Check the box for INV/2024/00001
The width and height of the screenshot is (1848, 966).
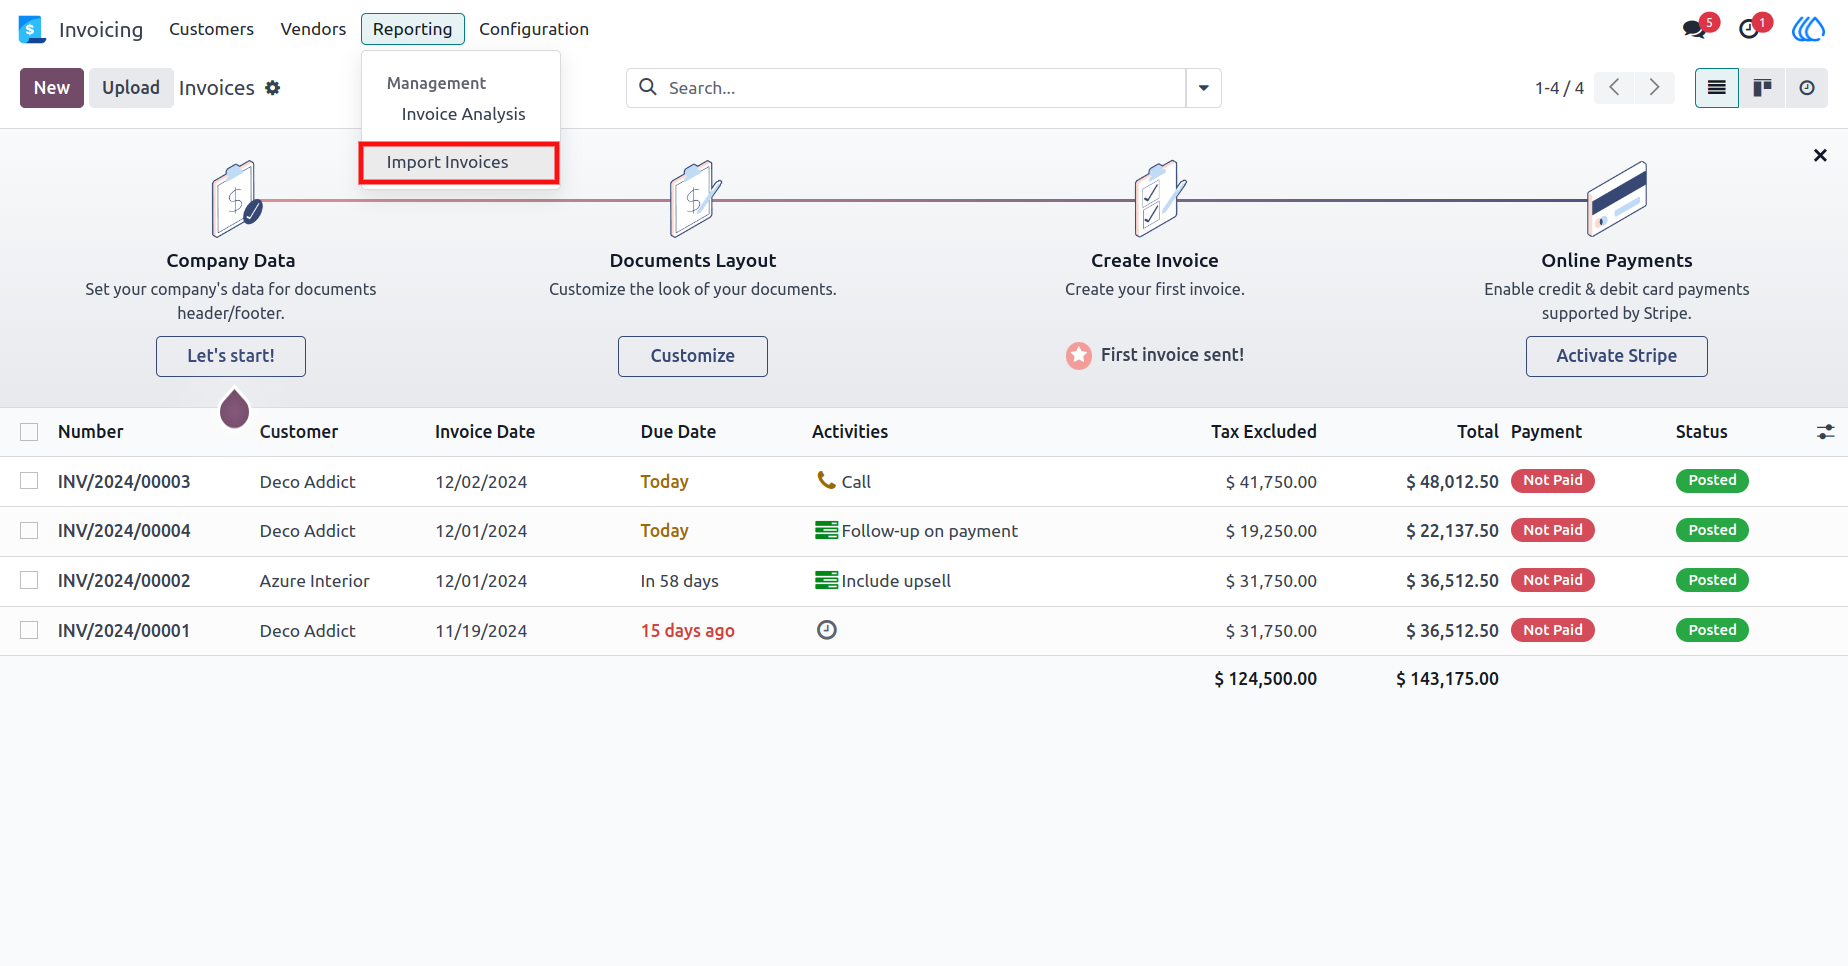[29, 631]
